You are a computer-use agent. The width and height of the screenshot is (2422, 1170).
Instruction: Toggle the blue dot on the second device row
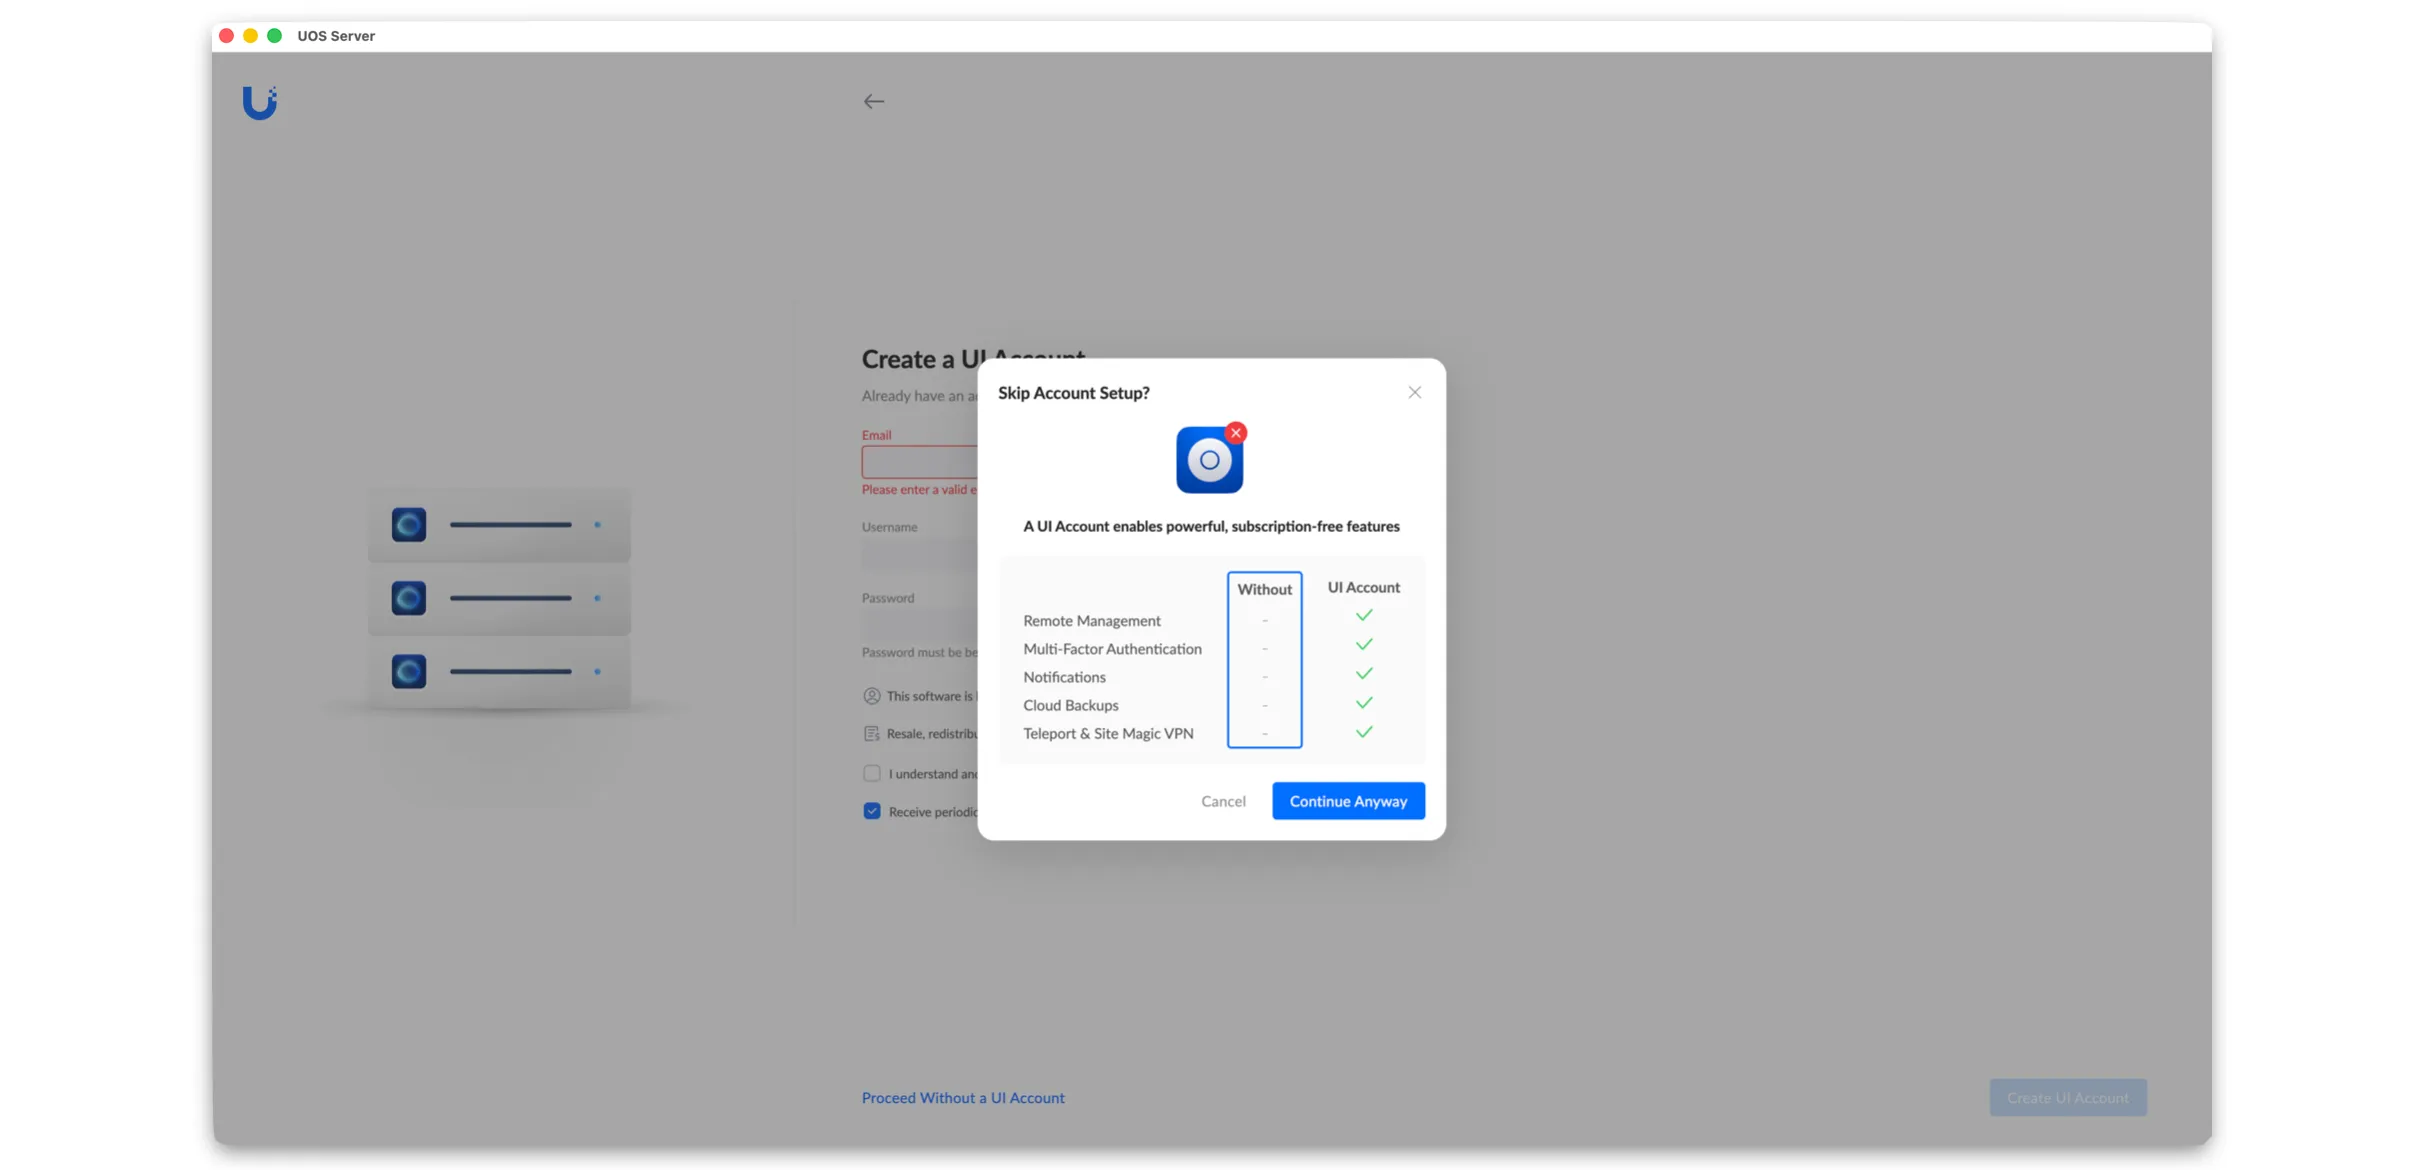point(599,598)
